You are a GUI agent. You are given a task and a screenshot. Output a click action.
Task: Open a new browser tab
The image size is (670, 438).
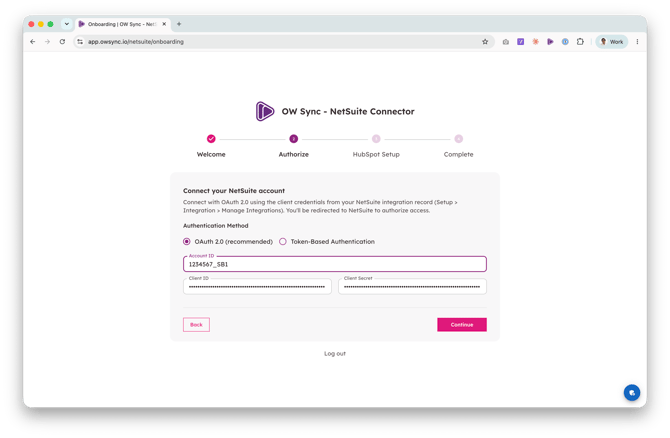[179, 24]
